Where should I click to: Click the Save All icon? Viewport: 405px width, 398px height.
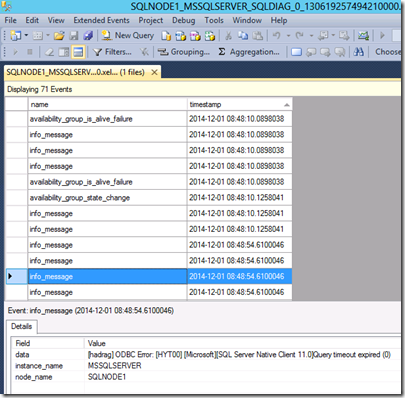(88, 35)
